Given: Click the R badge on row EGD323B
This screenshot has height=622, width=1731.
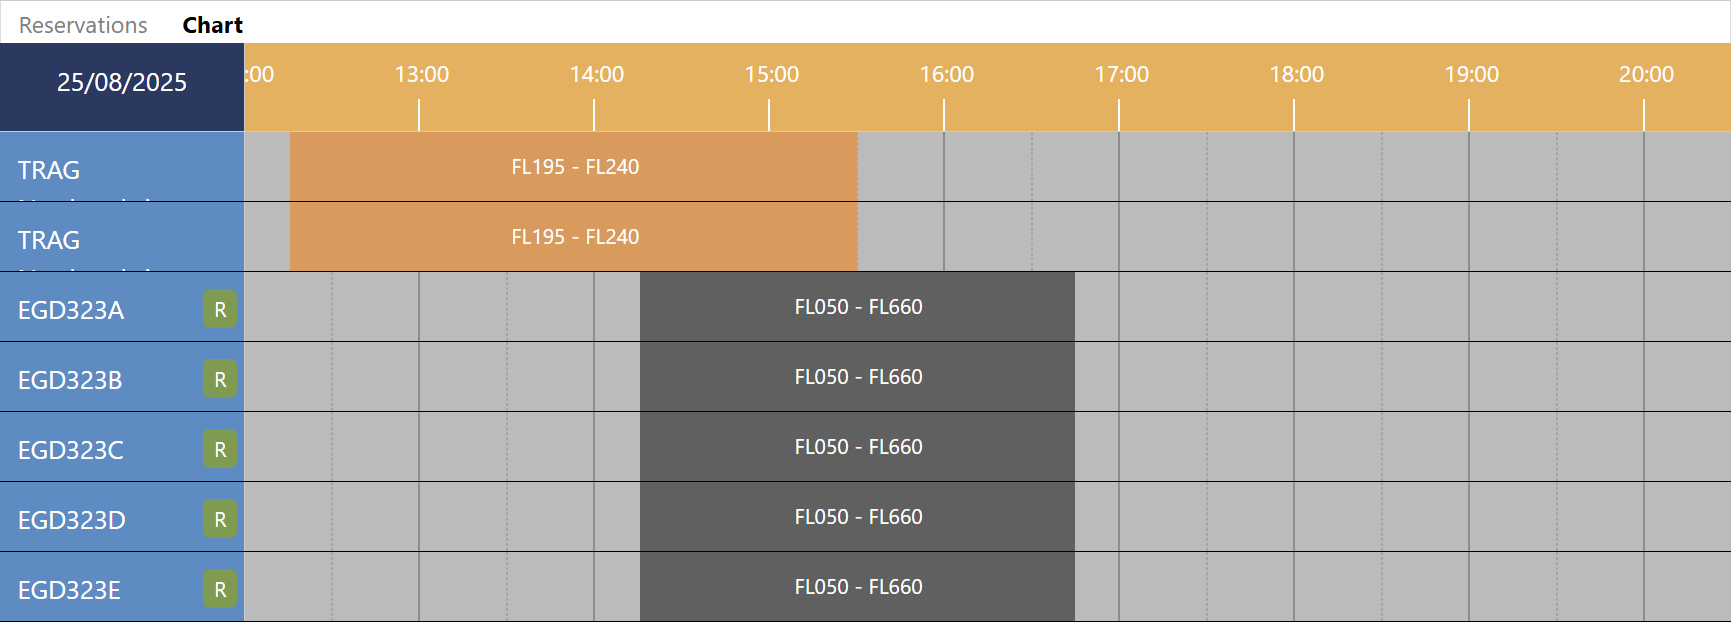Looking at the screenshot, I should coord(219,380).
